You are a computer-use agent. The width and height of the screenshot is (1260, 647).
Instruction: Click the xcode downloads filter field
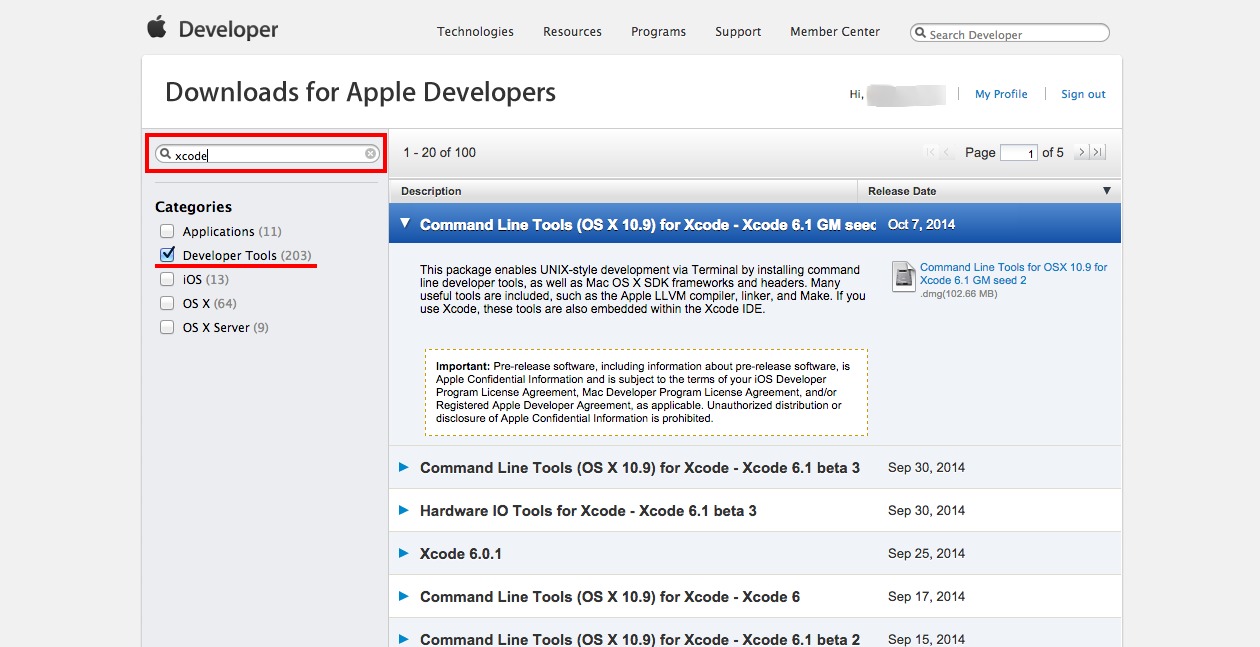(267, 154)
